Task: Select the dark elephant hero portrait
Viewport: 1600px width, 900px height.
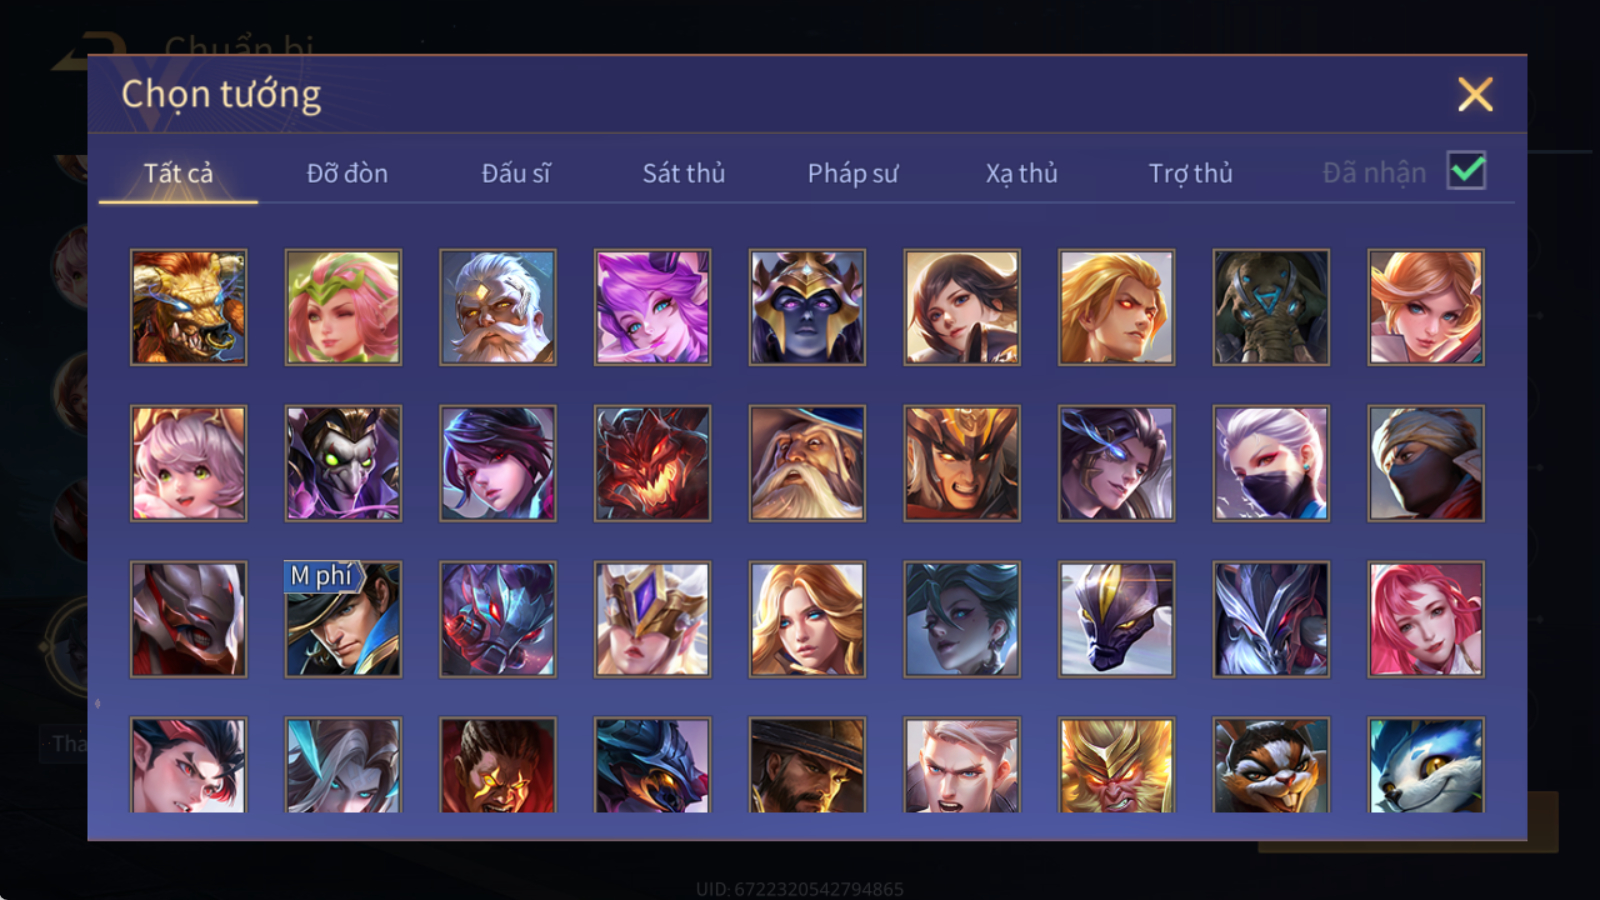Action: coord(1271,307)
